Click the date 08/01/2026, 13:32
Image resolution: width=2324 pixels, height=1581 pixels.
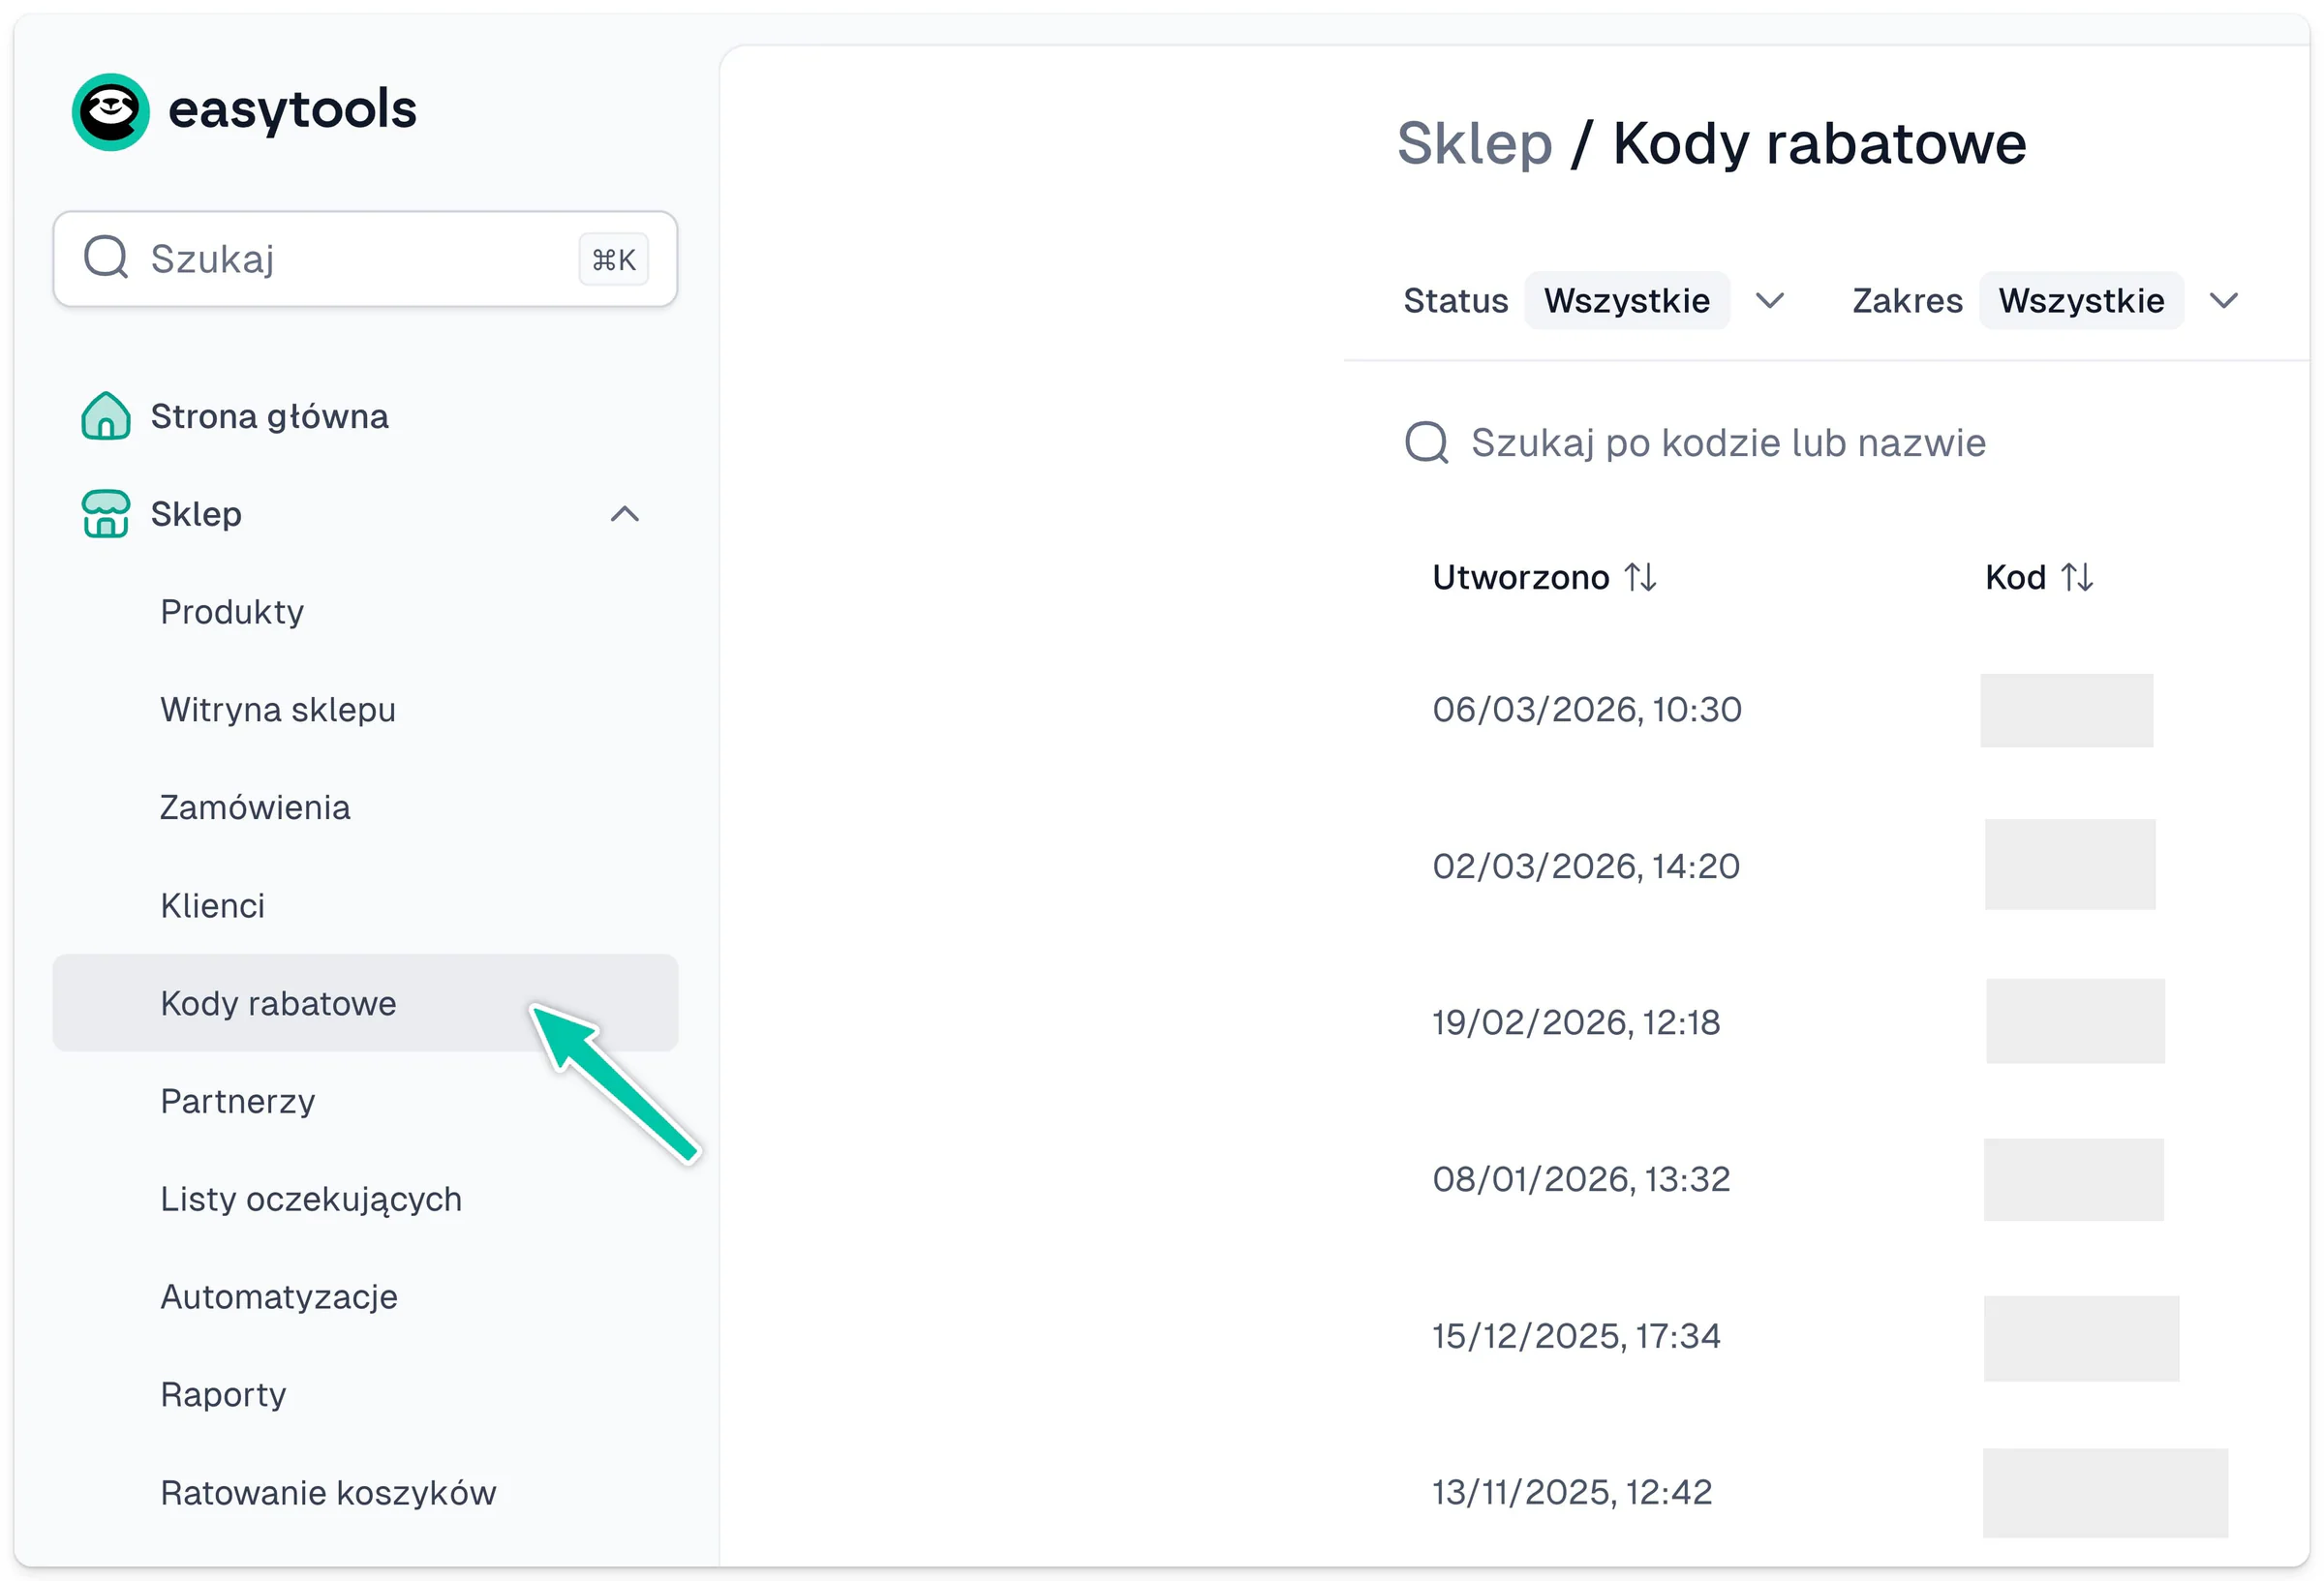coord(1581,1179)
